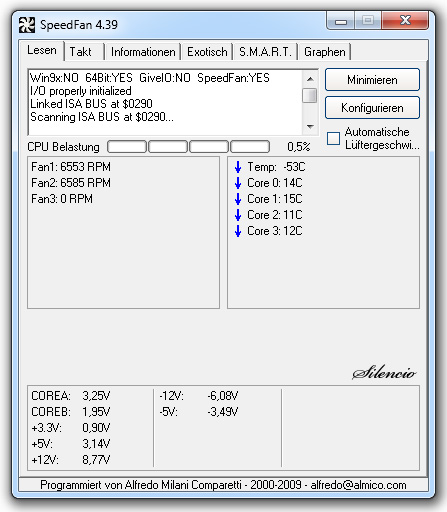Click the 0,5% CPU load value
This screenshot has width=447, height=512.
299,147
